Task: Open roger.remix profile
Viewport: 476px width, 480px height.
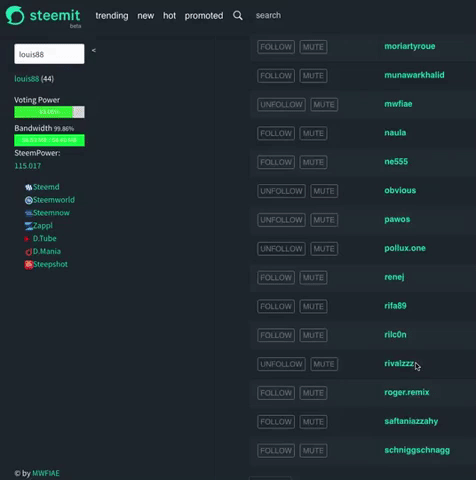Action: (x=407, y=392)
